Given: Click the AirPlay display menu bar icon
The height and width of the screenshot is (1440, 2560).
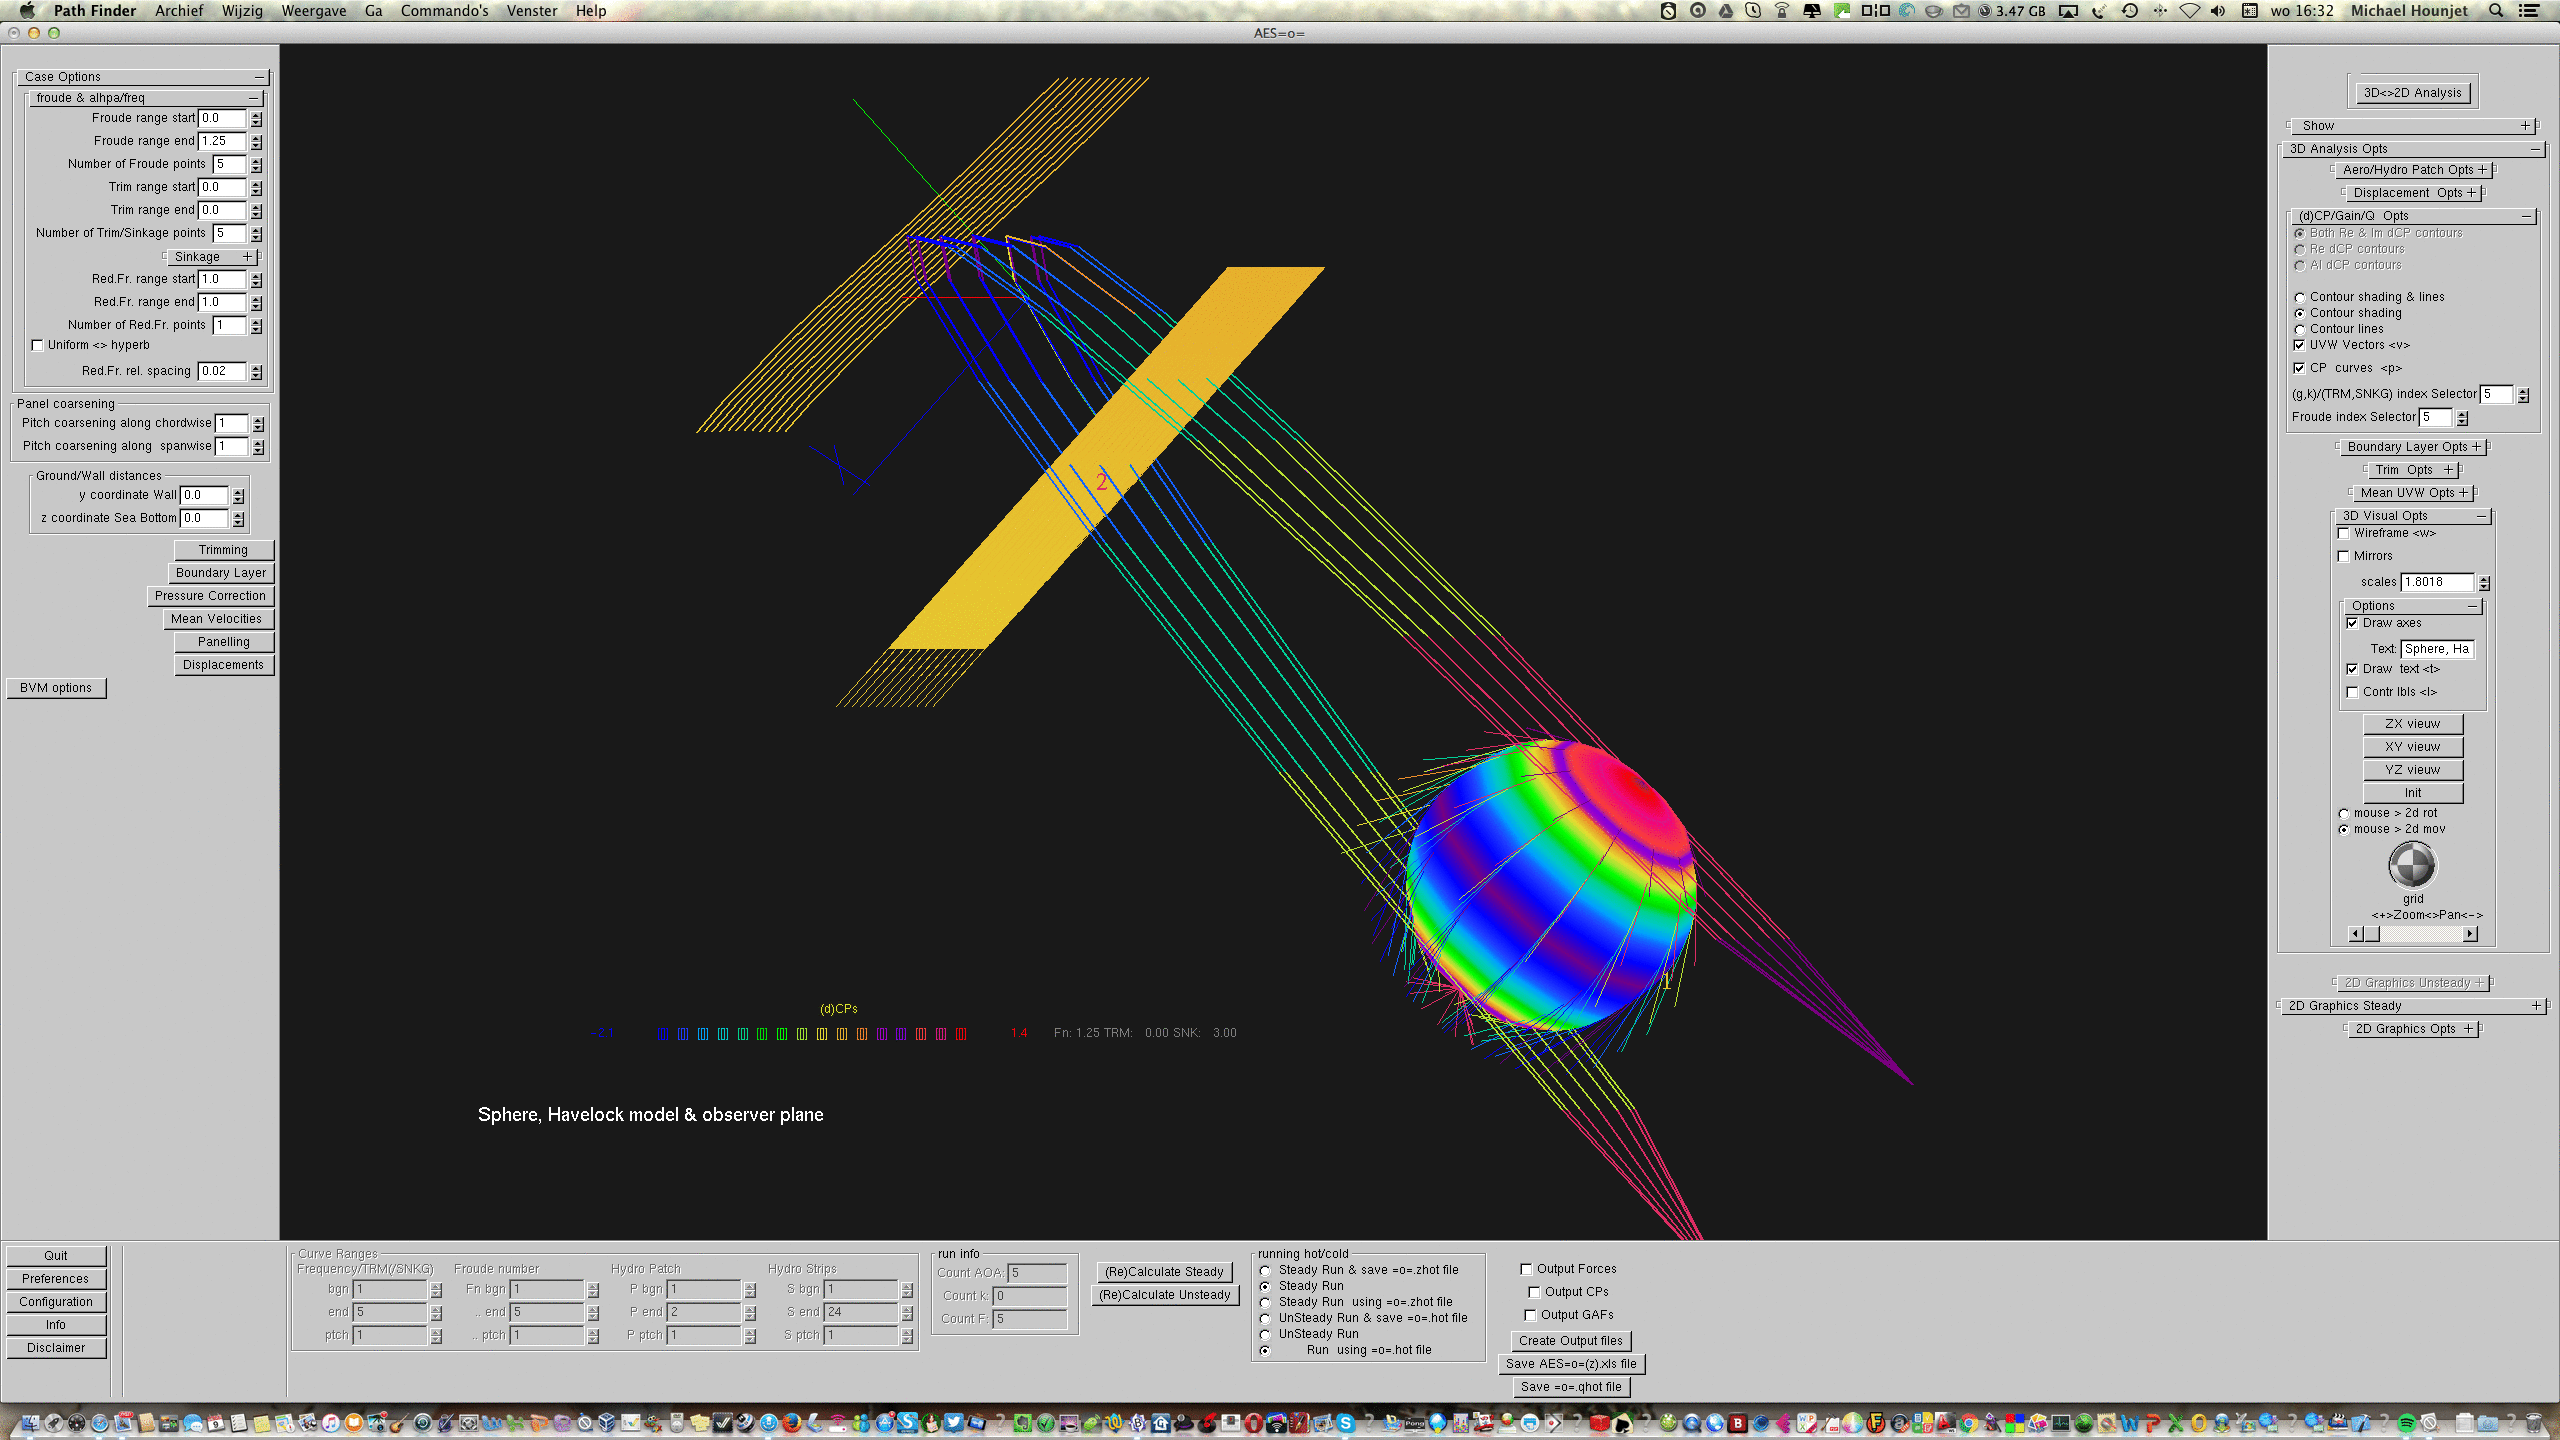Looking at the screenshot, I should [2068, 11].
